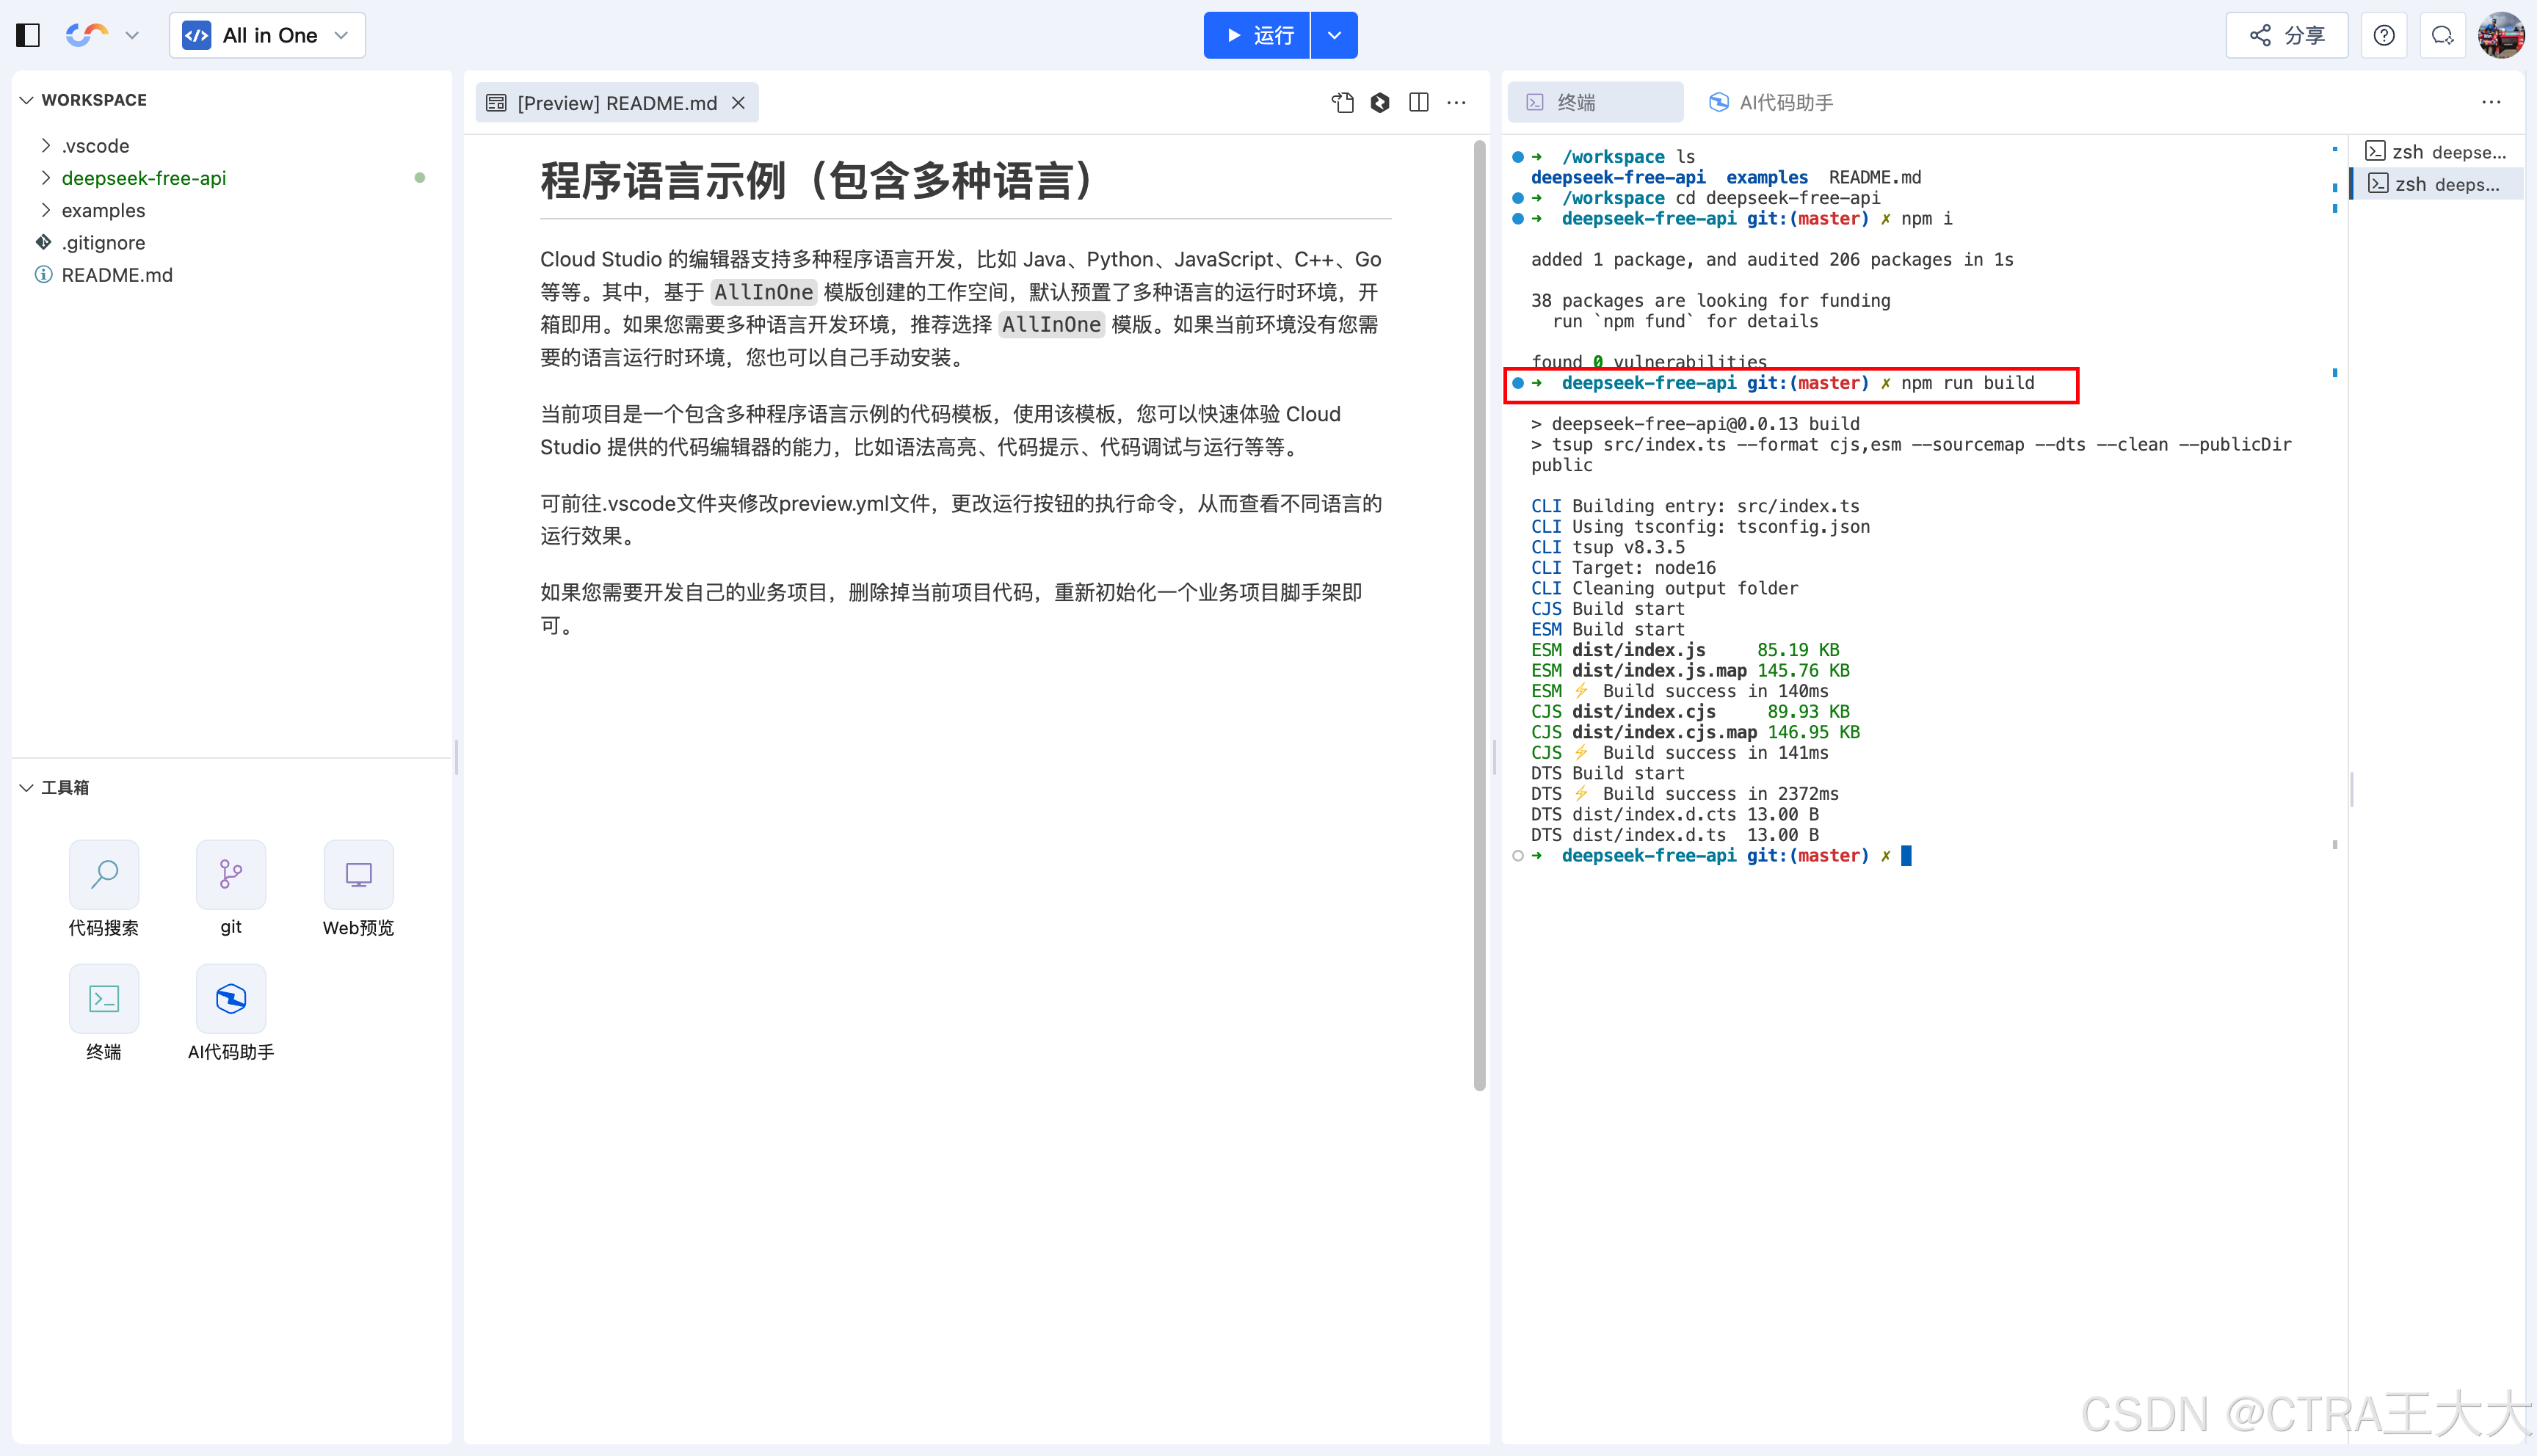The width and height of the screenshot is (2537, 1456).
Task: Open the 代码搜索 code search tool
Action: tap(104, 889)
